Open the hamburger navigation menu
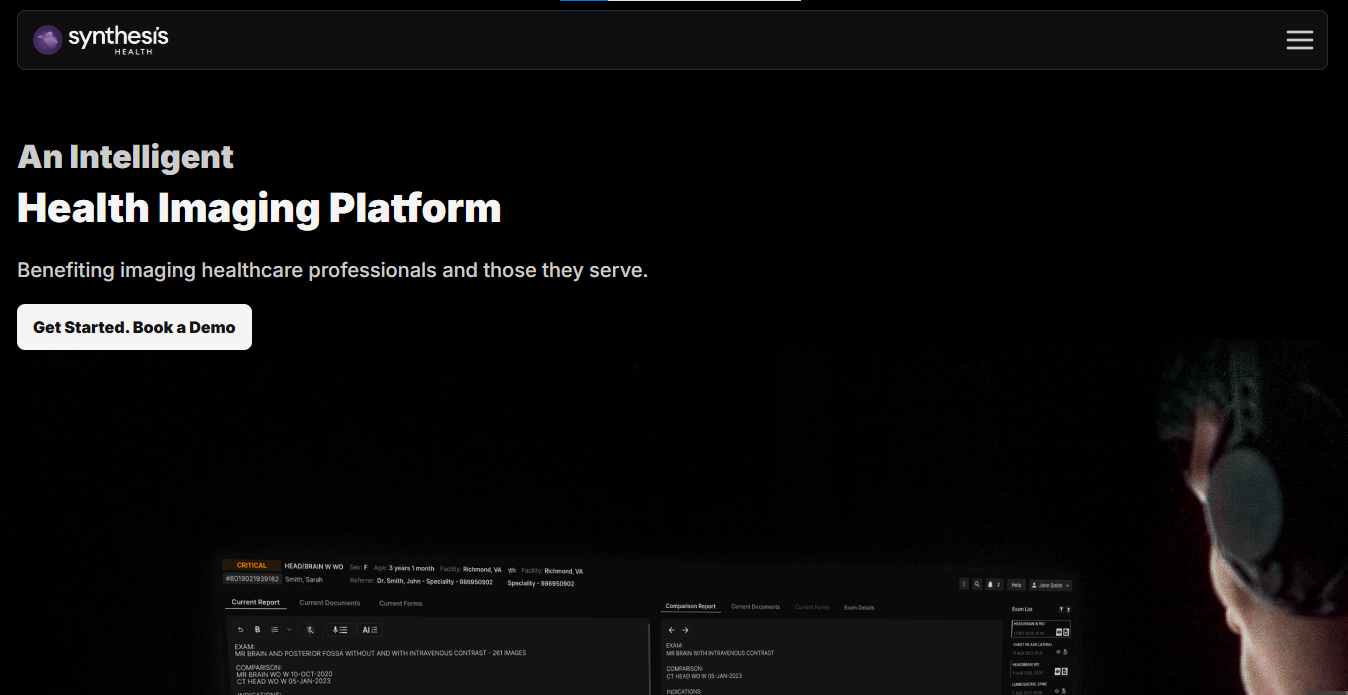 [x=1299, y=40]
